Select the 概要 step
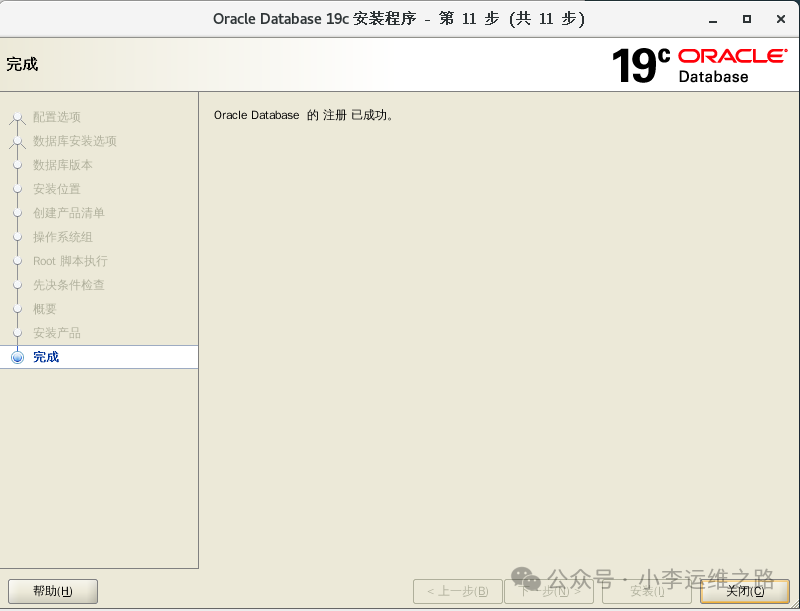The width and height of the screenshot is (800, 611). 44,309
